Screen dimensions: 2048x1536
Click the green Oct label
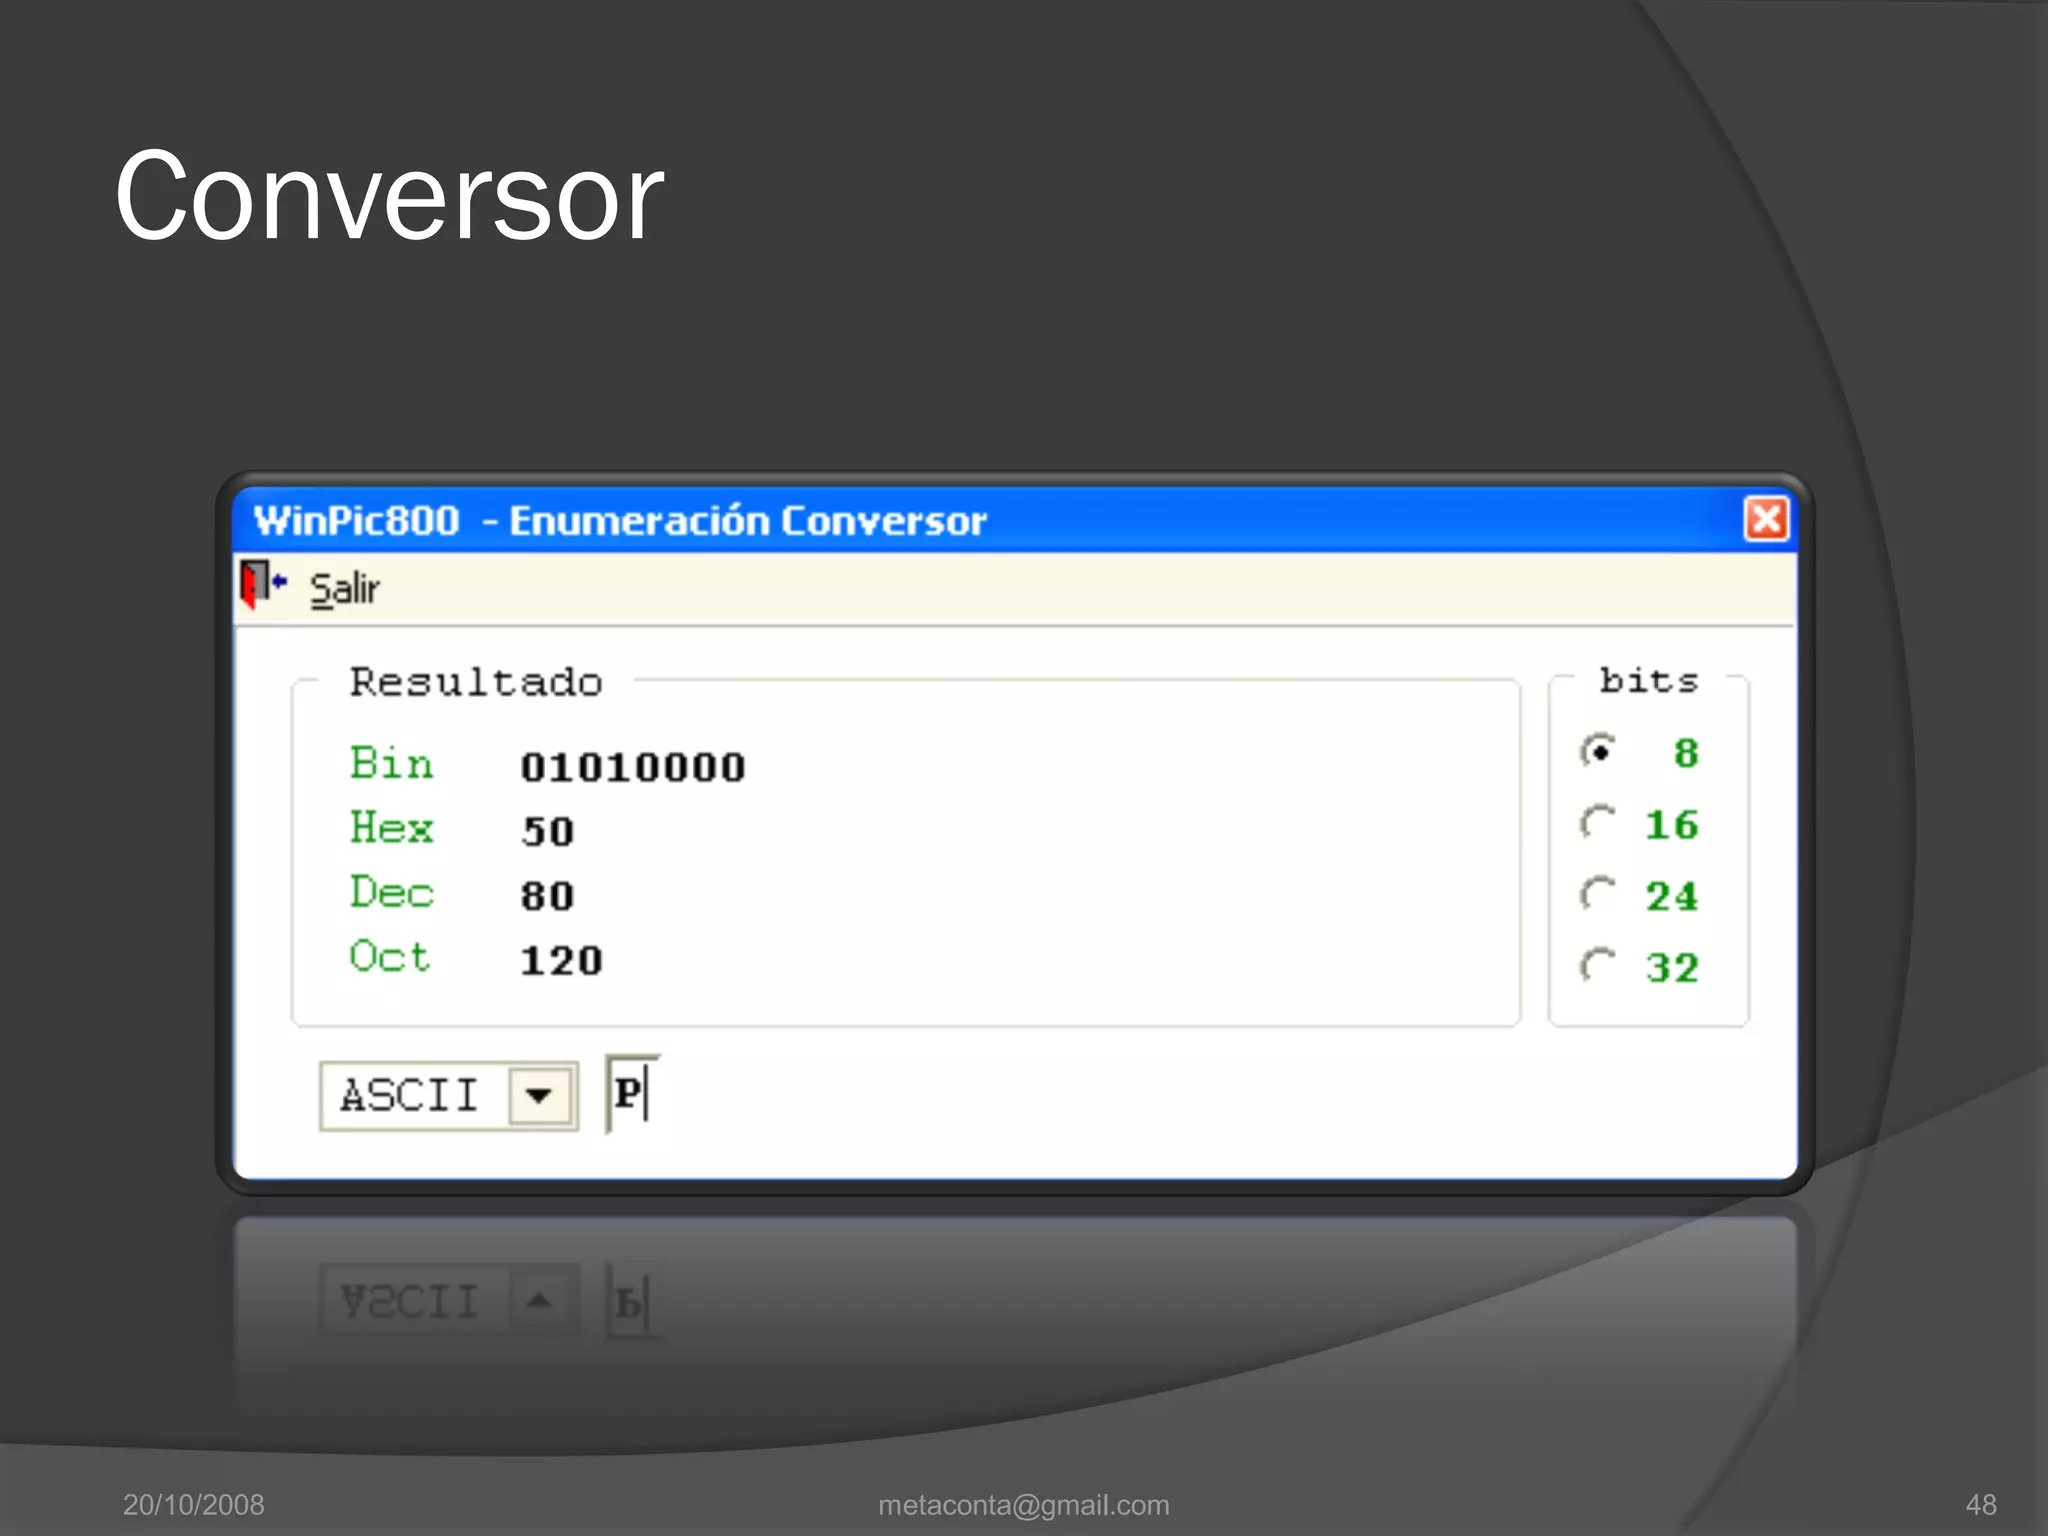tap(389, 957)
